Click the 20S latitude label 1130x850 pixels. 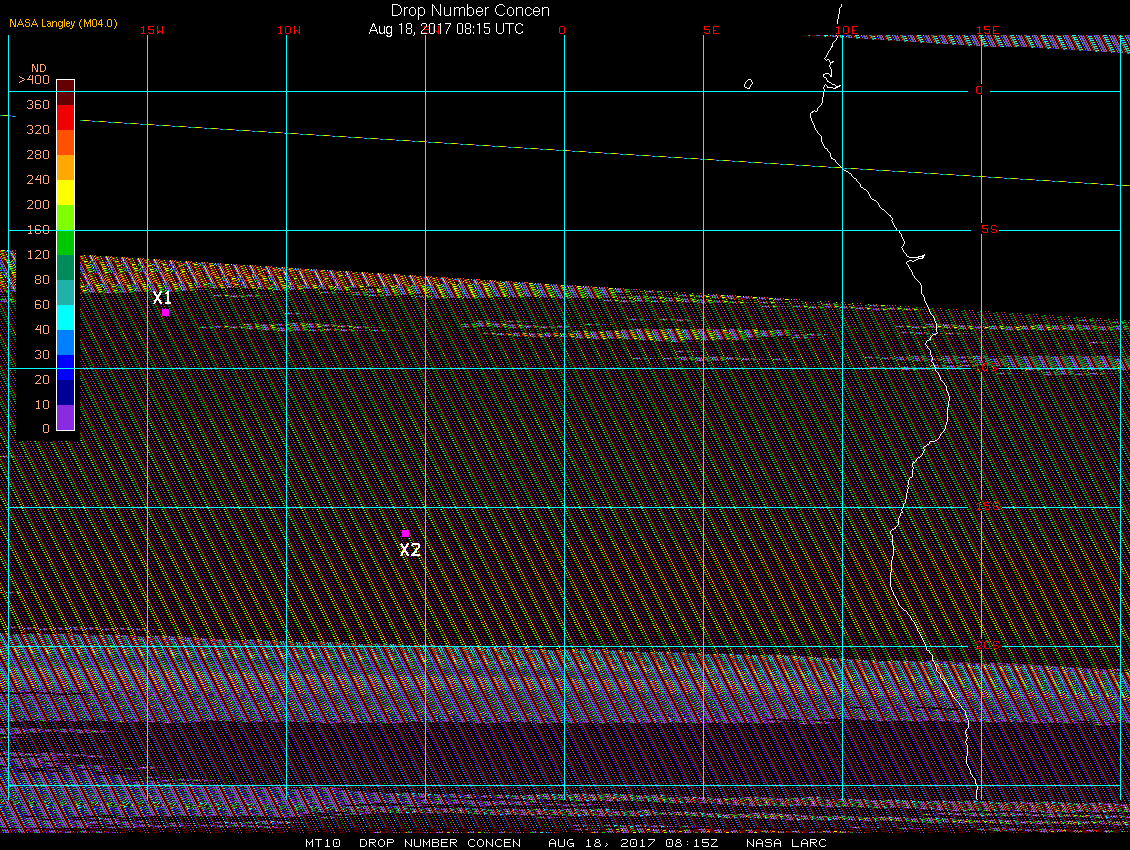point(988,645)
